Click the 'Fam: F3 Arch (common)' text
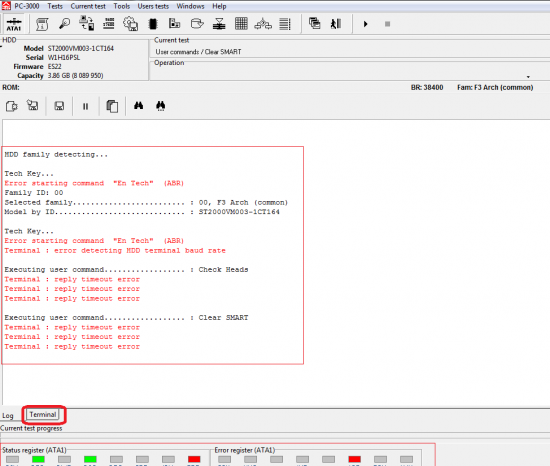550x466 pixels. [x=495, y=87]
